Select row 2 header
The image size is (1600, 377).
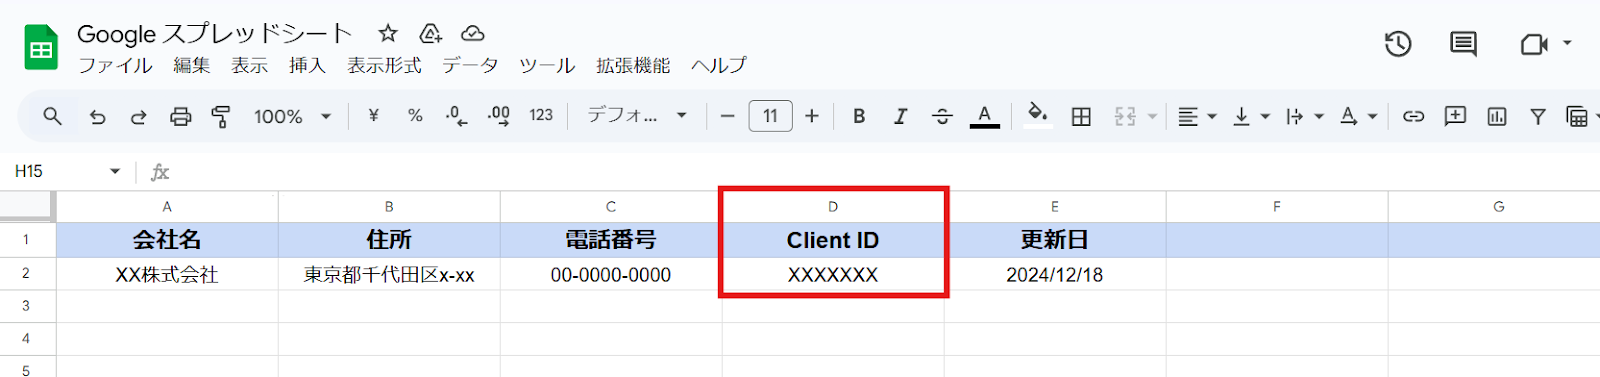(x=27, y=273)
